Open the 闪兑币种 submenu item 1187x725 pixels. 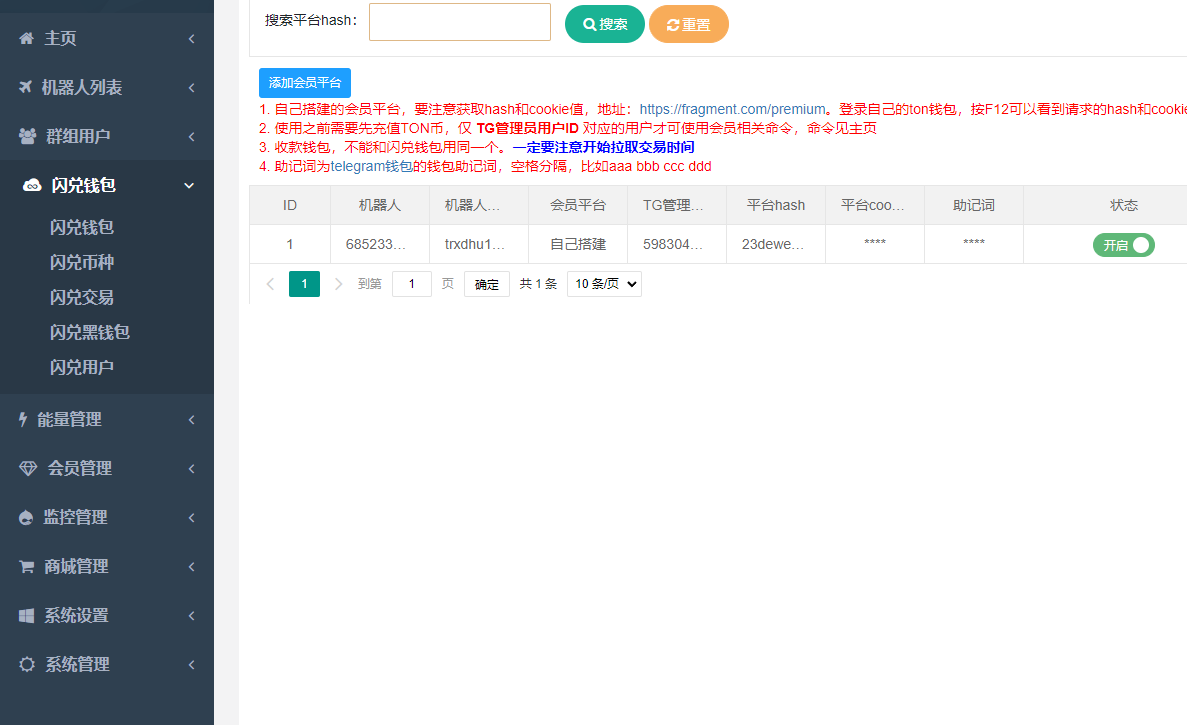(x=82, y=263)
